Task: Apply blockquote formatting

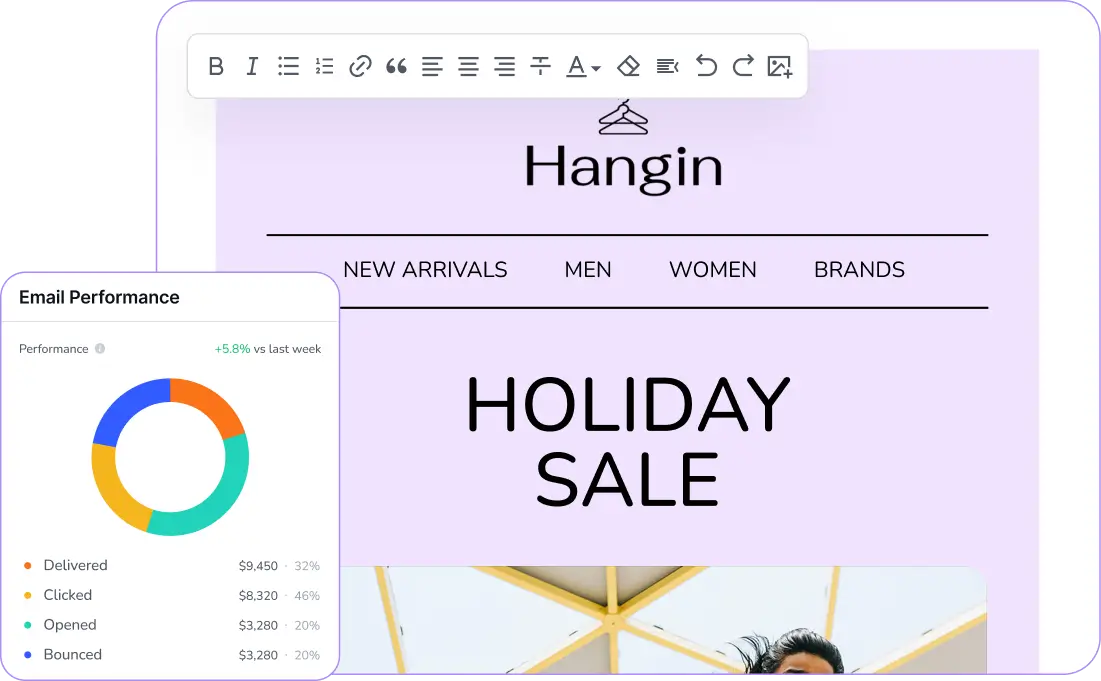Action: coord(397,66)
